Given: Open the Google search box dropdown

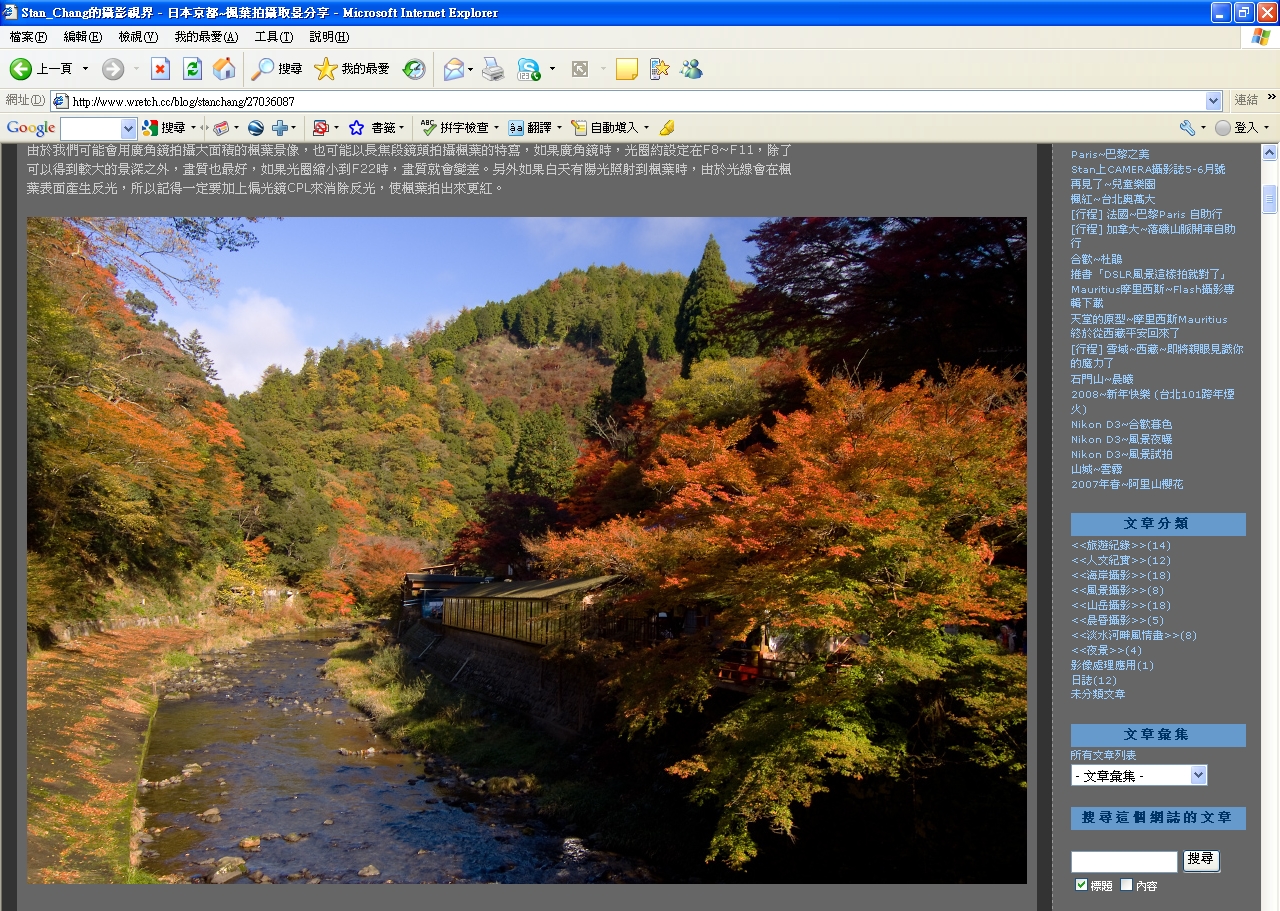Looking at the screenshot, I should click(x=128, y=128).
